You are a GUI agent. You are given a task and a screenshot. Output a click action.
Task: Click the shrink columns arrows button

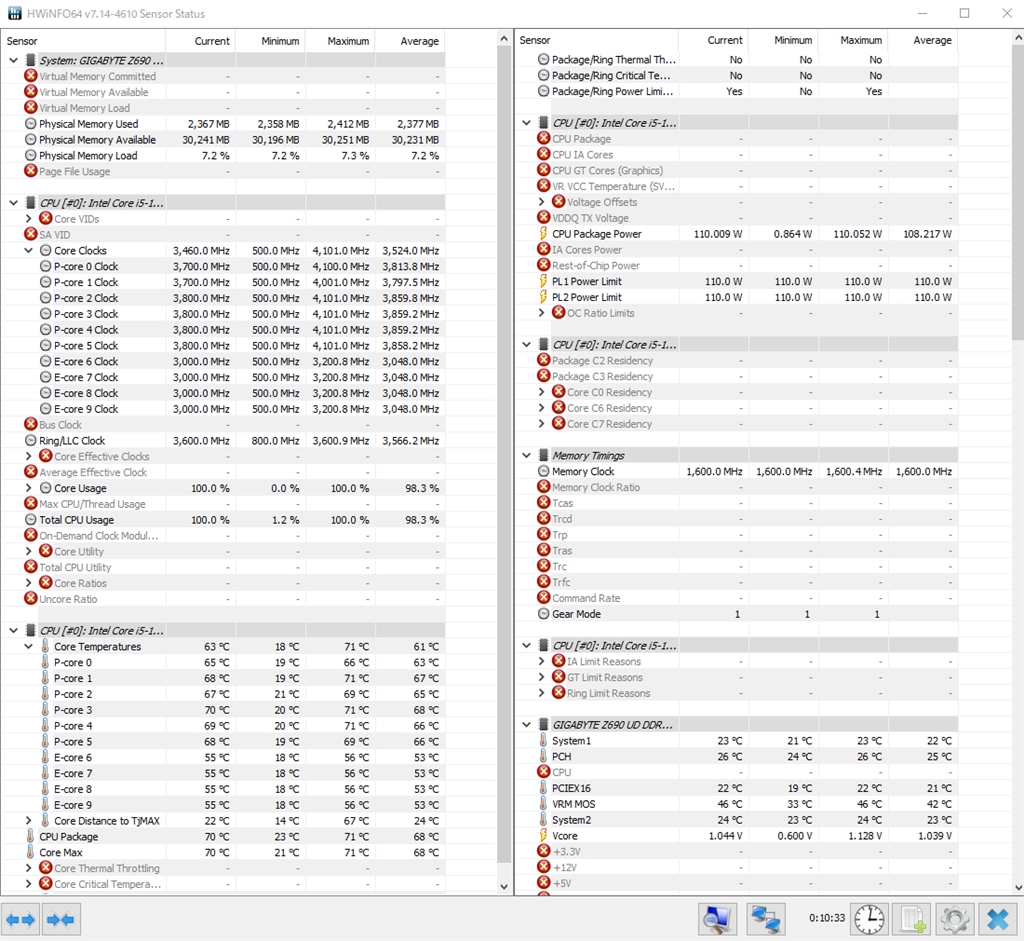(x=61, y=919)
